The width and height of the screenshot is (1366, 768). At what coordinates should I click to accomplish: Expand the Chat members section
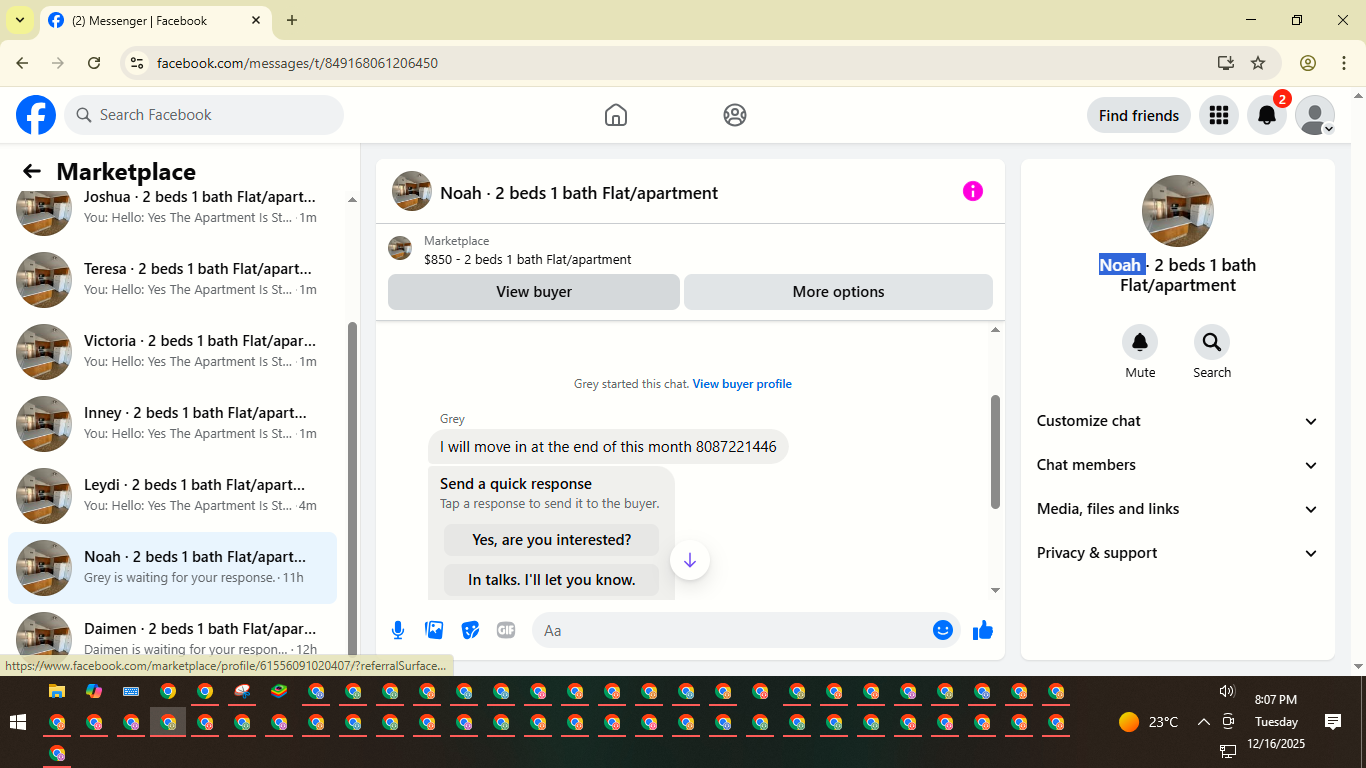tap(1178, 465)
